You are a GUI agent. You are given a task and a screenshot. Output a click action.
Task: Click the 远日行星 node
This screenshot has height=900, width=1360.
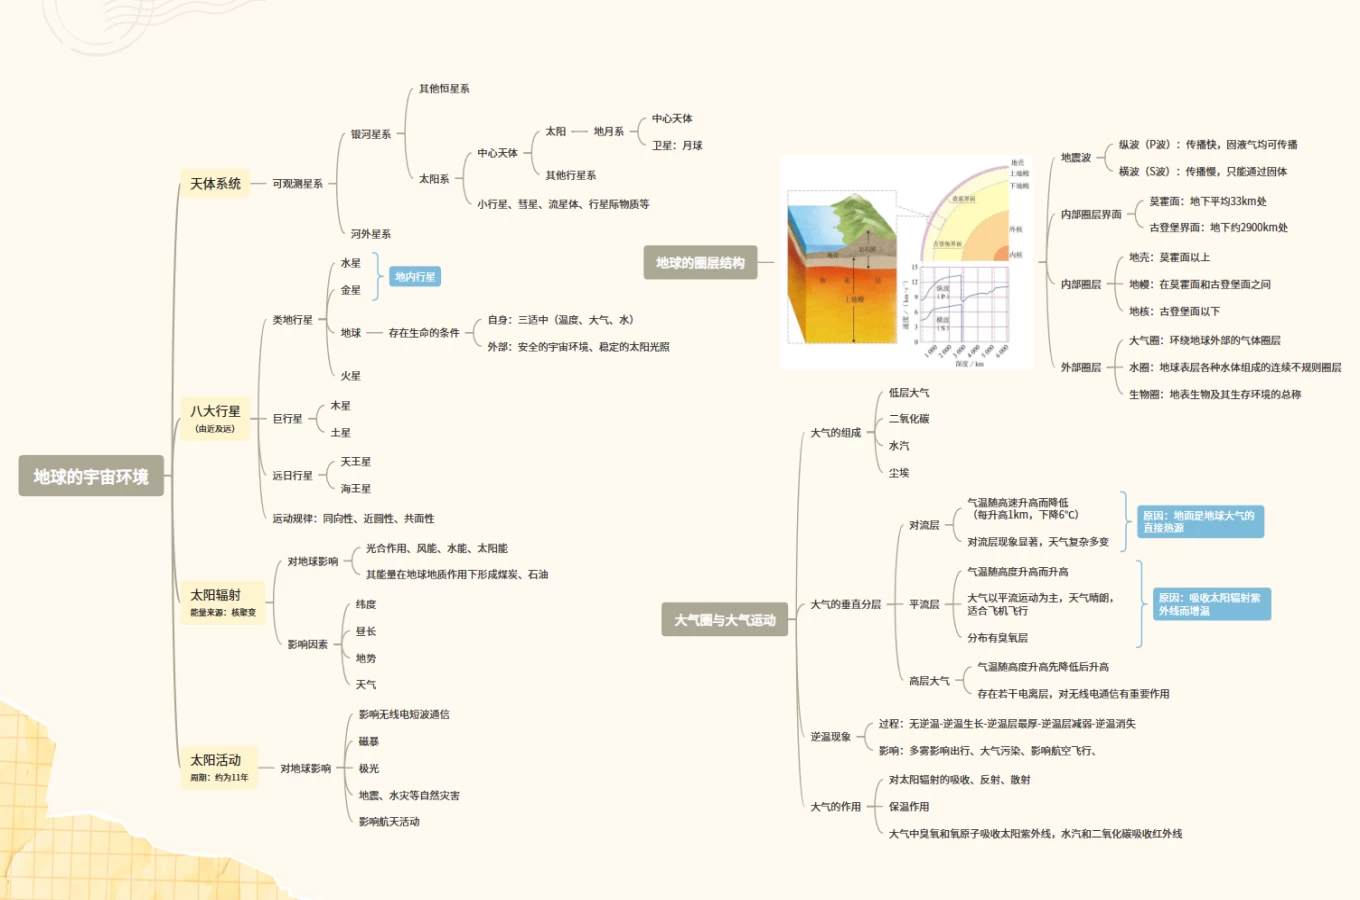[x=293, y=476]
